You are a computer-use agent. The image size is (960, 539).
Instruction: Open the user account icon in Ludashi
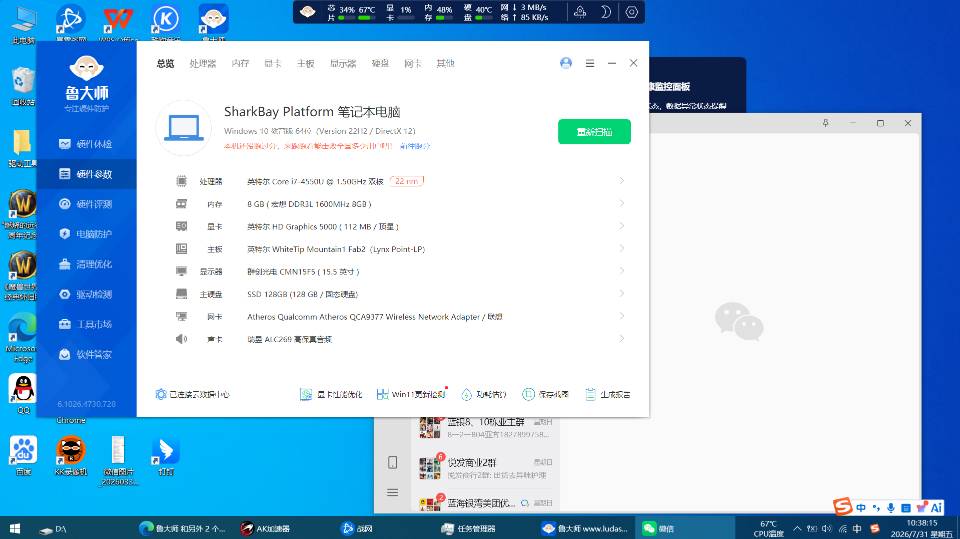pos(566,63)
